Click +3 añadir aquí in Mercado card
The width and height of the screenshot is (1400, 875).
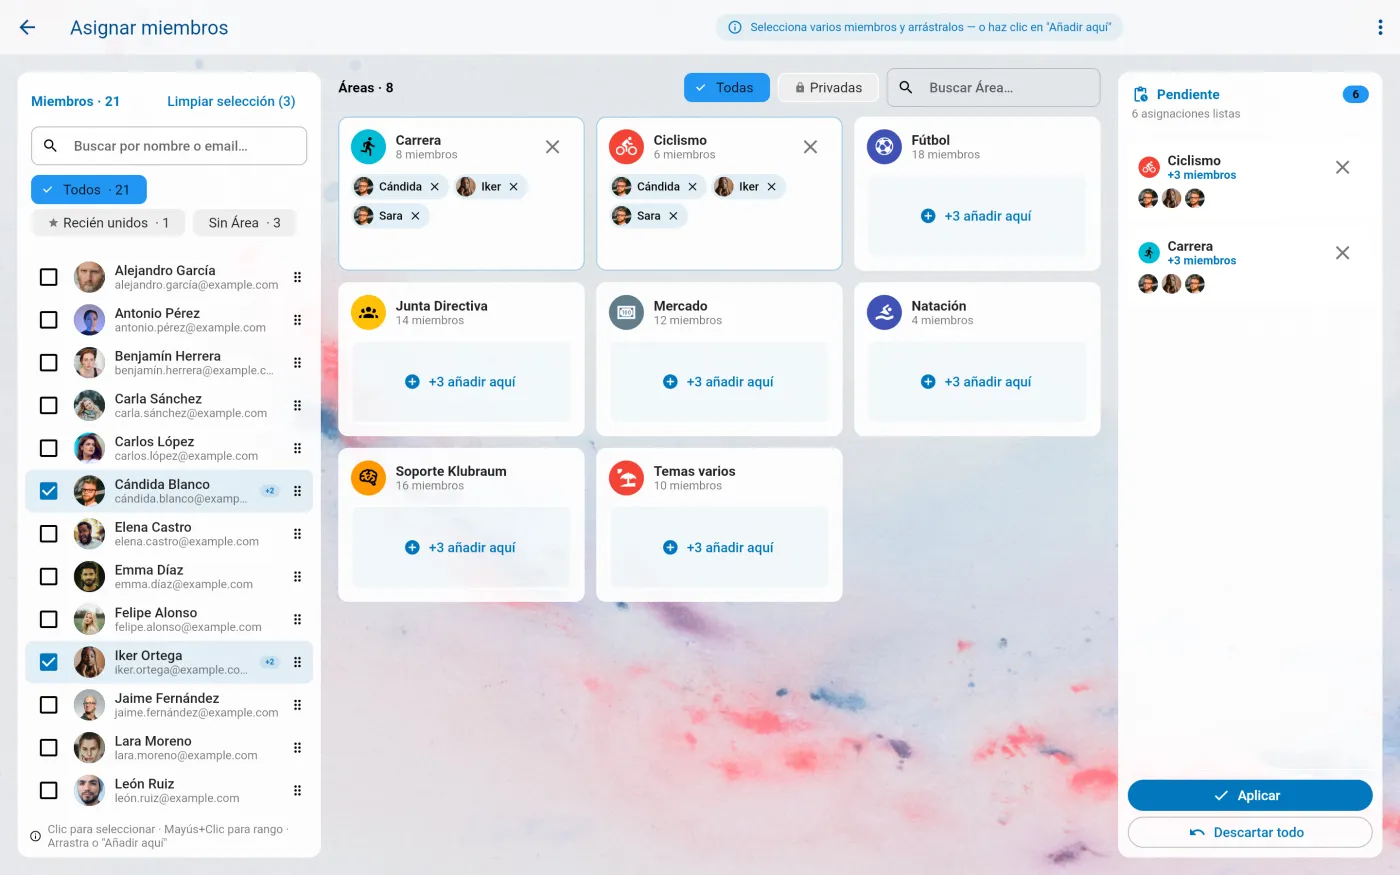click(x=719, y=382)
